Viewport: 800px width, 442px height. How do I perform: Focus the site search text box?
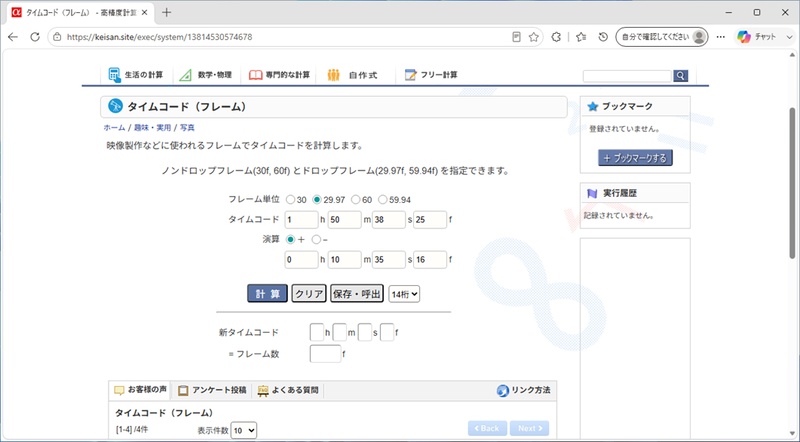pos(627,76)
